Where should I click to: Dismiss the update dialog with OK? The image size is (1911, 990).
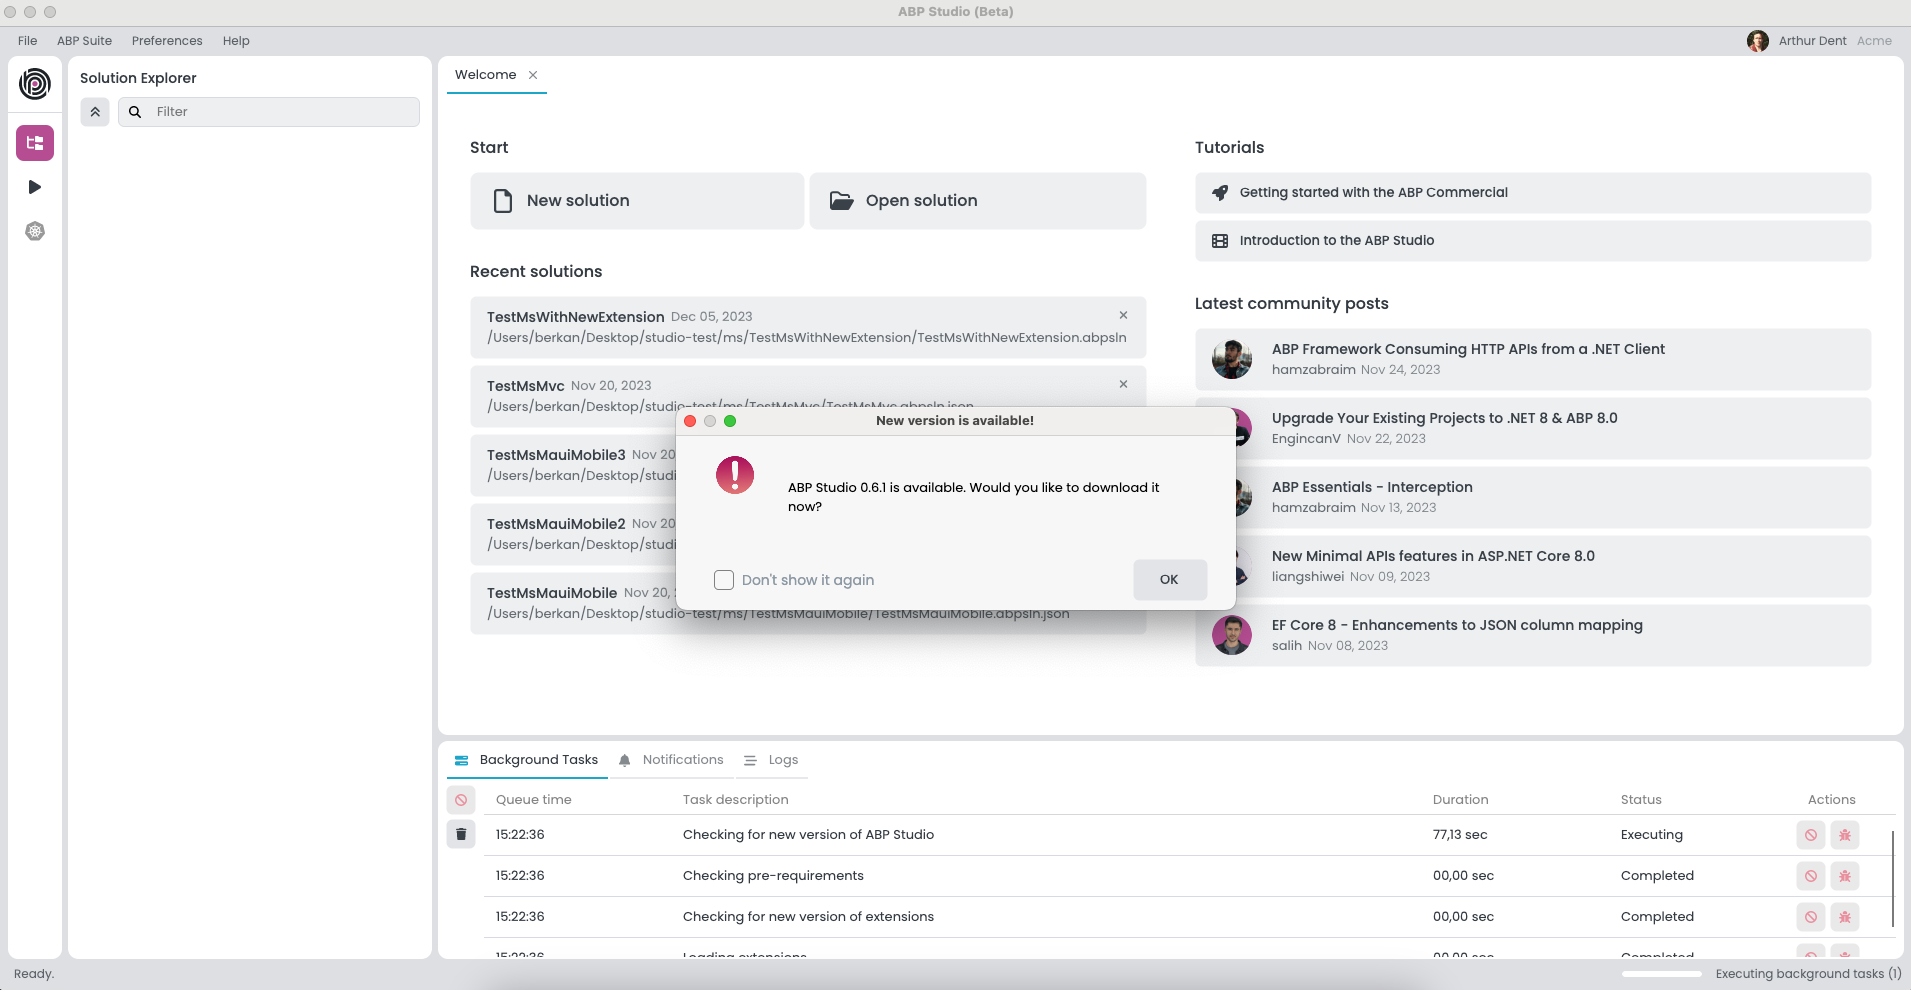[x=1170, y=580]
